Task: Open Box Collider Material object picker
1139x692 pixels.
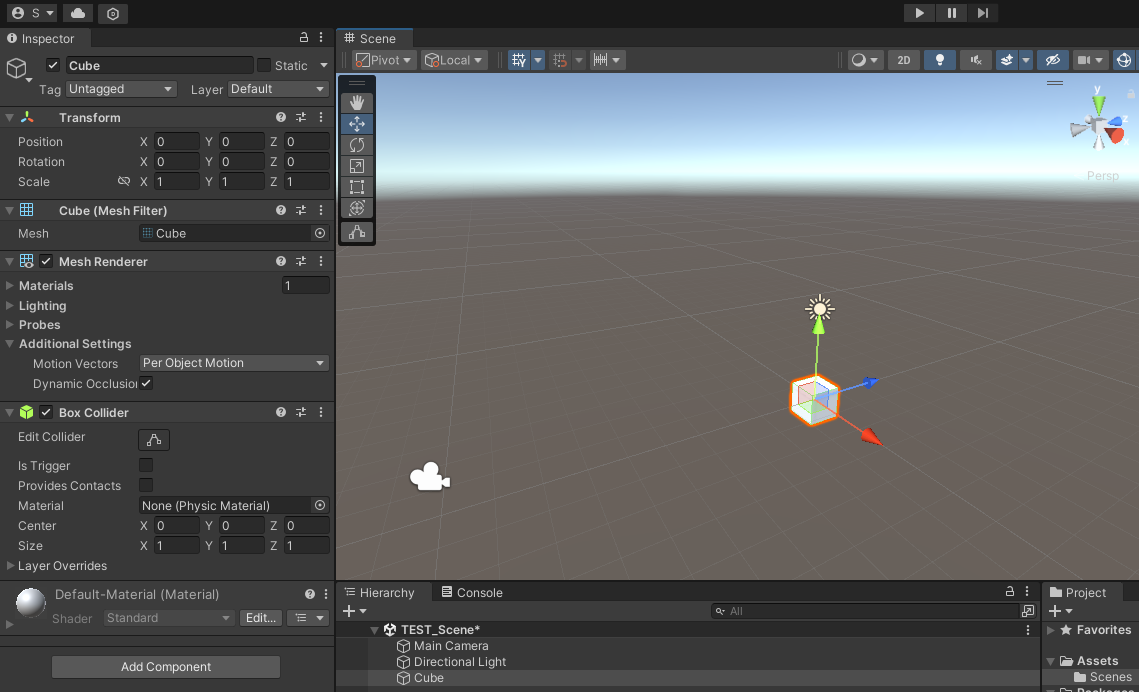Action: coord(320,505)
